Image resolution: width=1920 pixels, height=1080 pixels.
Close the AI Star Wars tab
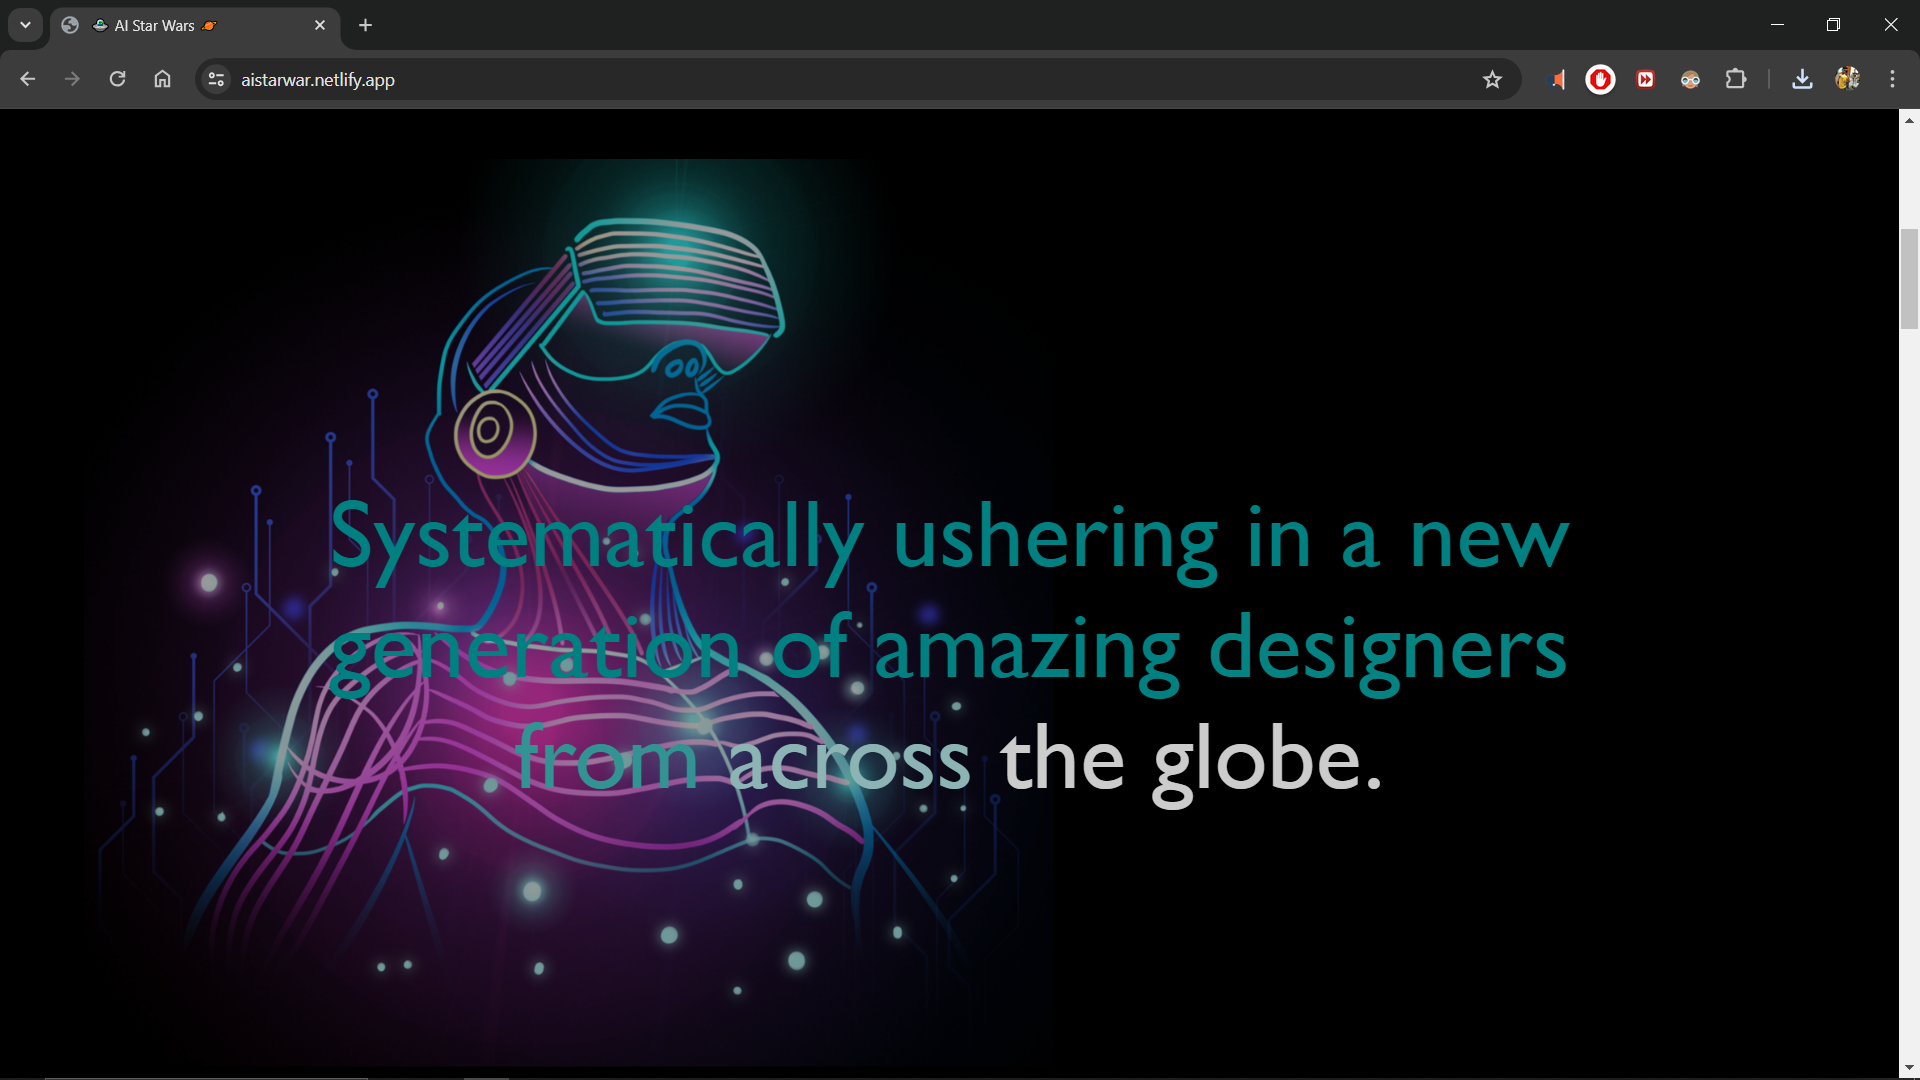click(x=320, y=25)
